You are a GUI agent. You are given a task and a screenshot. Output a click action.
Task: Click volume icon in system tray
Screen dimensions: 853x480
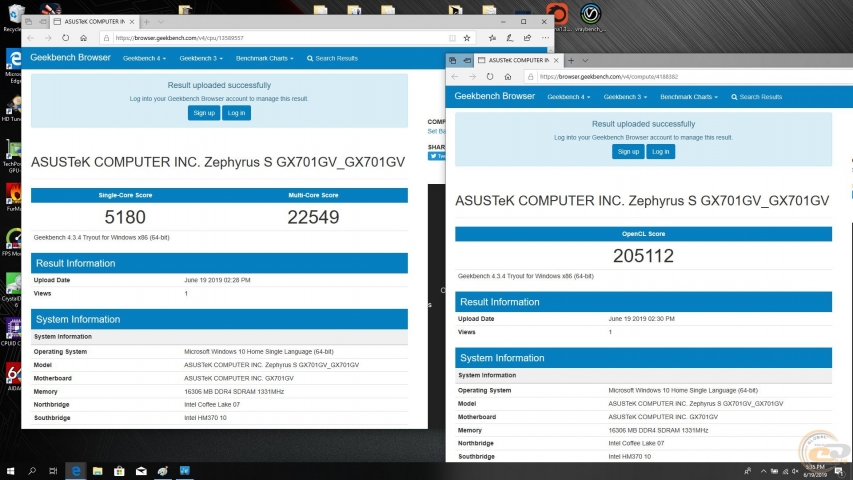pyautogui.click(x=795, y=471)
